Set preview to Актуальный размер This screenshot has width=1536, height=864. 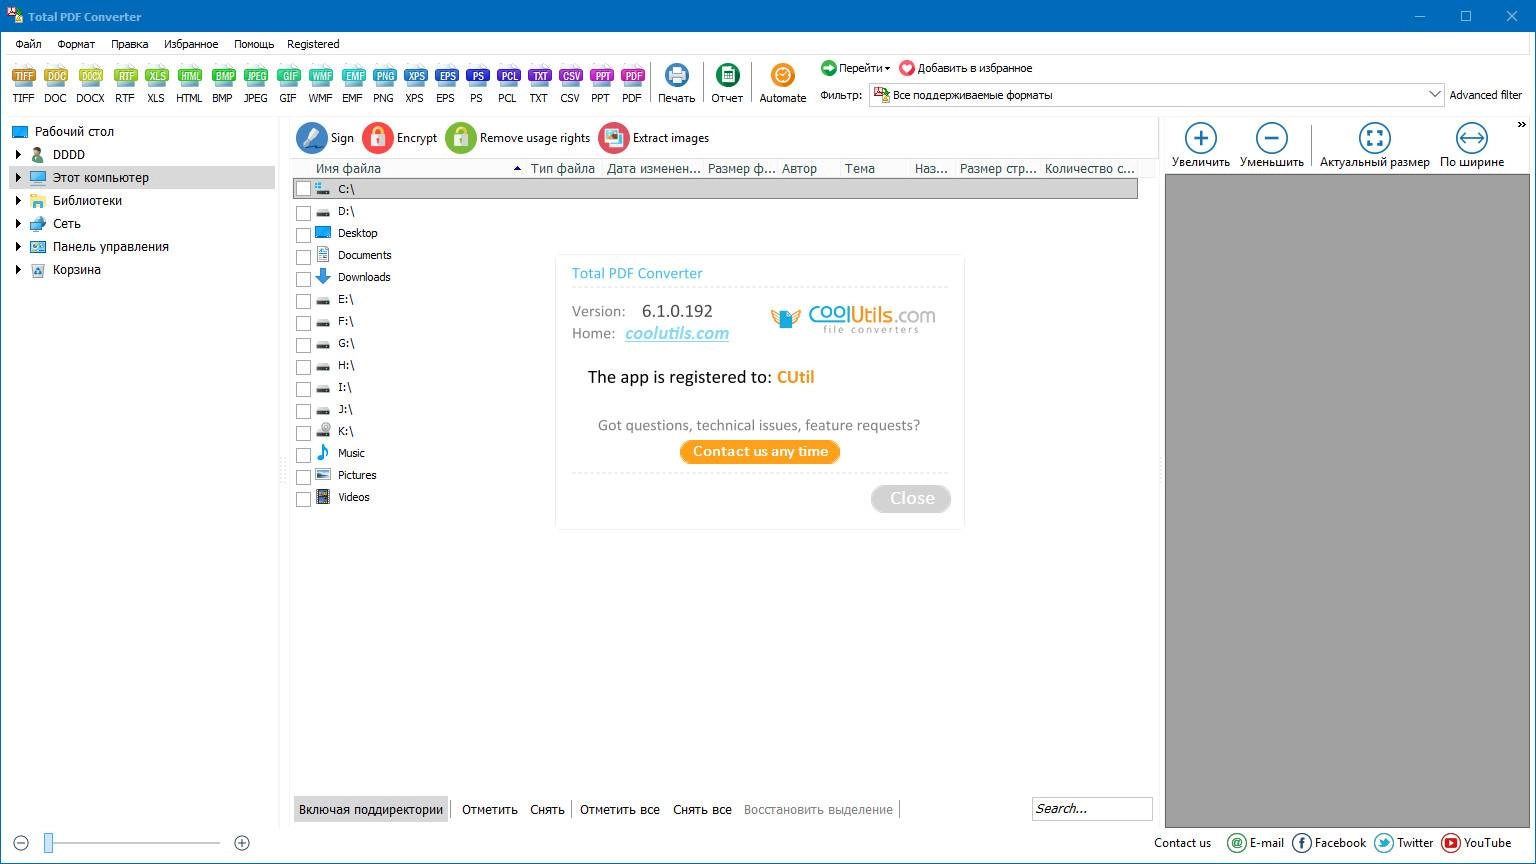pyautogui.click(x=1374, y=145)
